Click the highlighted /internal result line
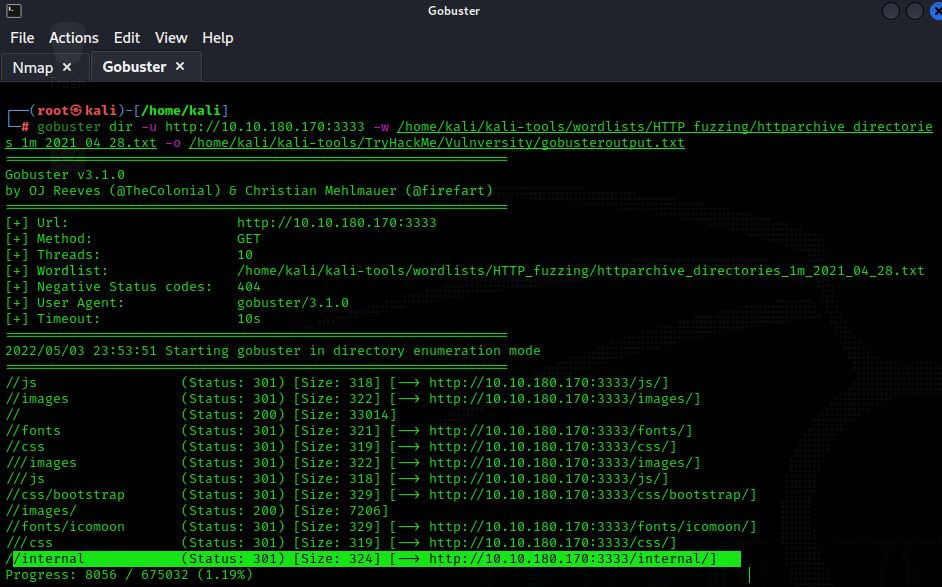942x587 pixels. coord(372,559)
